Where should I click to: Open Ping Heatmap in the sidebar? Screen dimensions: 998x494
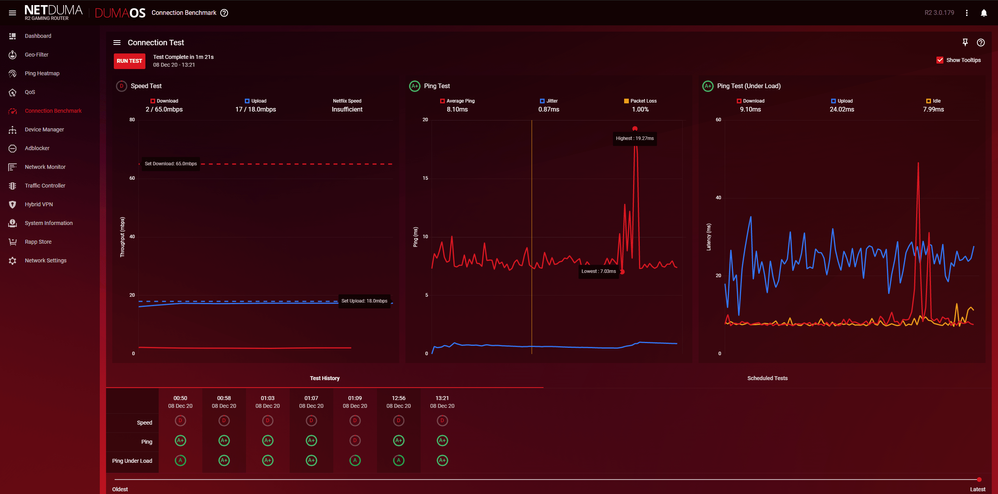pos(41,73)
